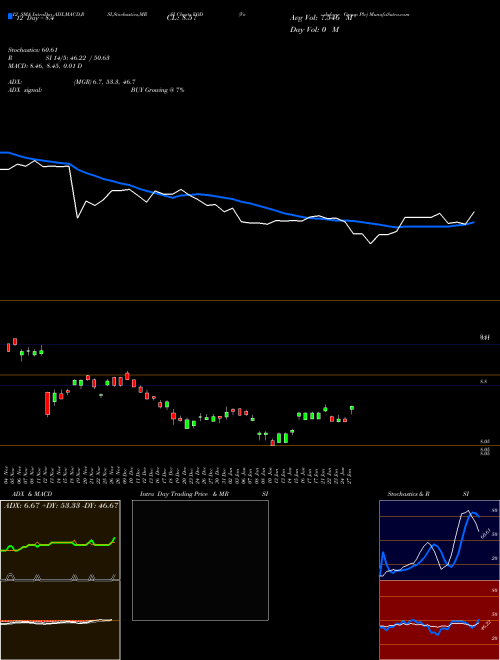The image size is (500, 660).
Task: Click the blue SMA line at its right end
Action: pos(473,222)
